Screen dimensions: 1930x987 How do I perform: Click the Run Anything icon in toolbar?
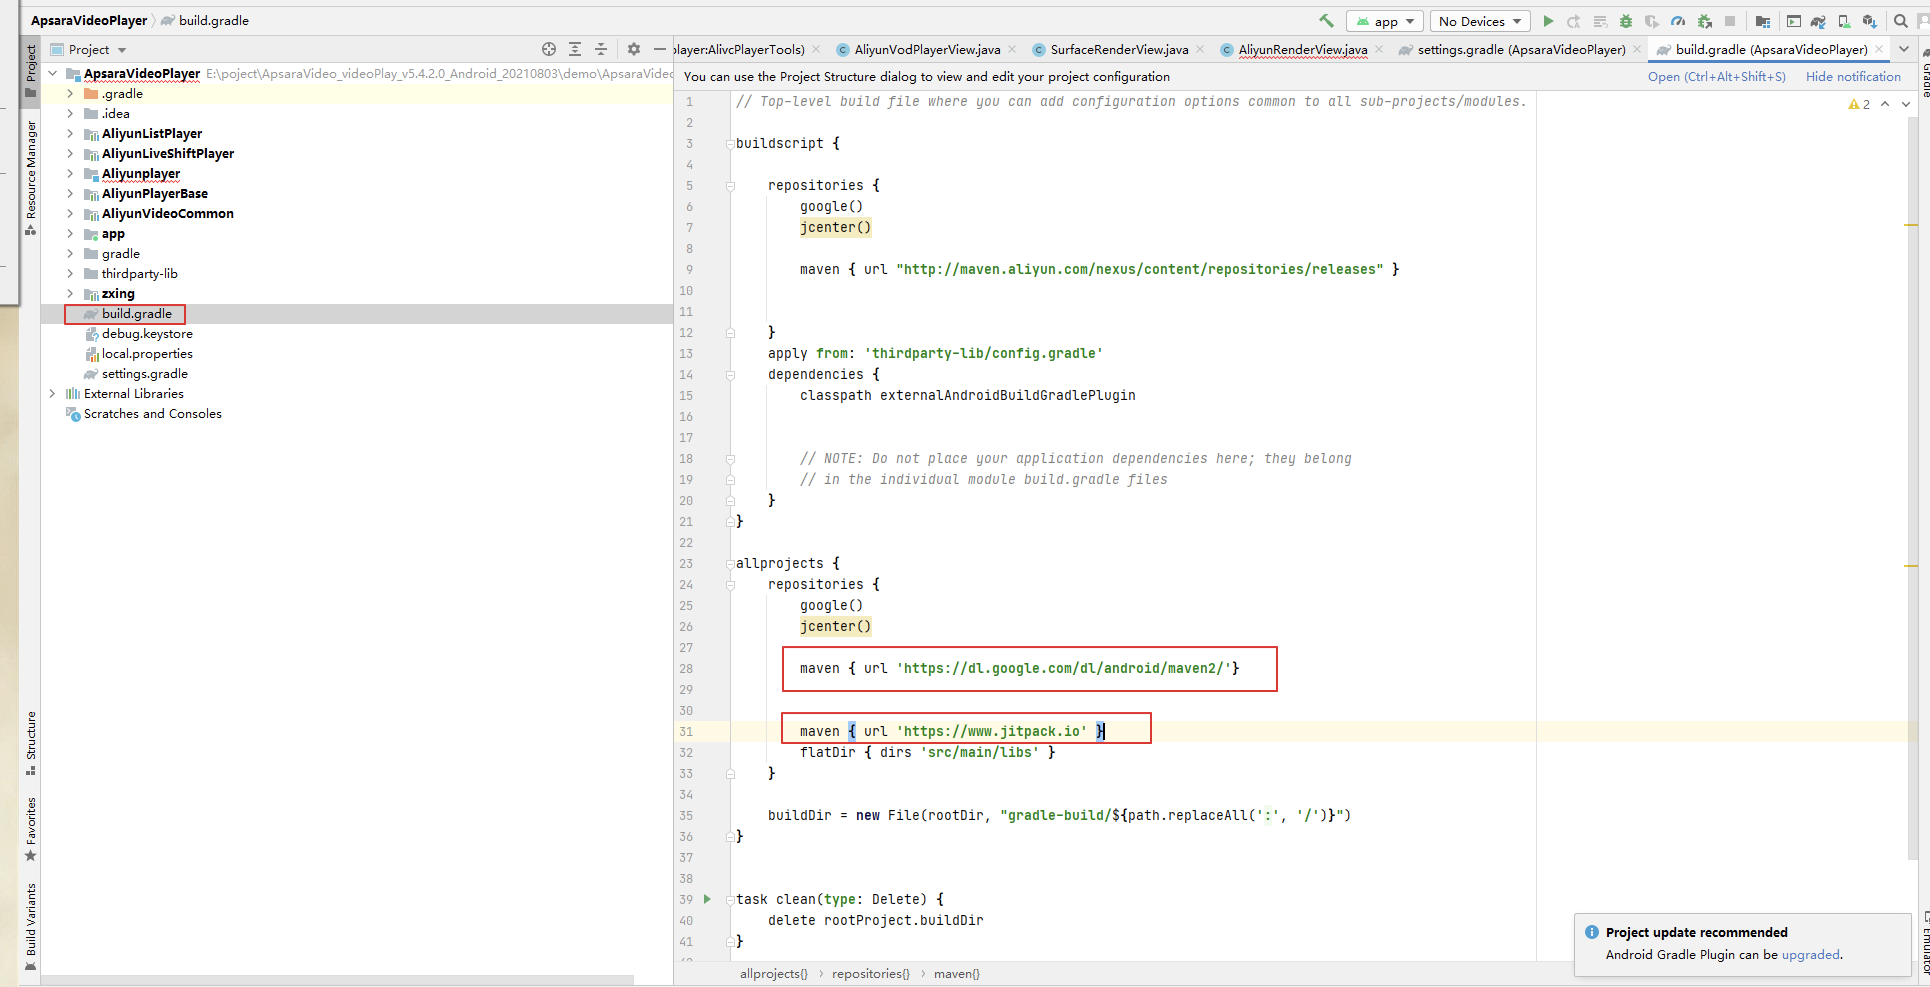[x=1794, y=21]
